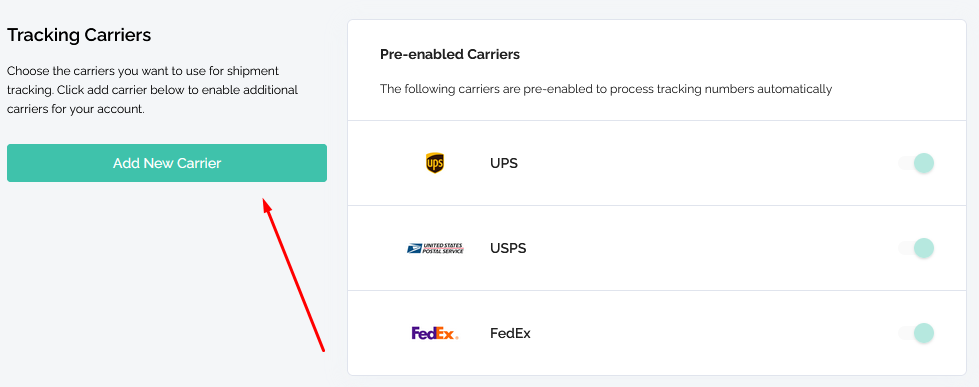Click the red arrow annotation
The width and height of the screenshot is (979, 387).
pos(293,275)
